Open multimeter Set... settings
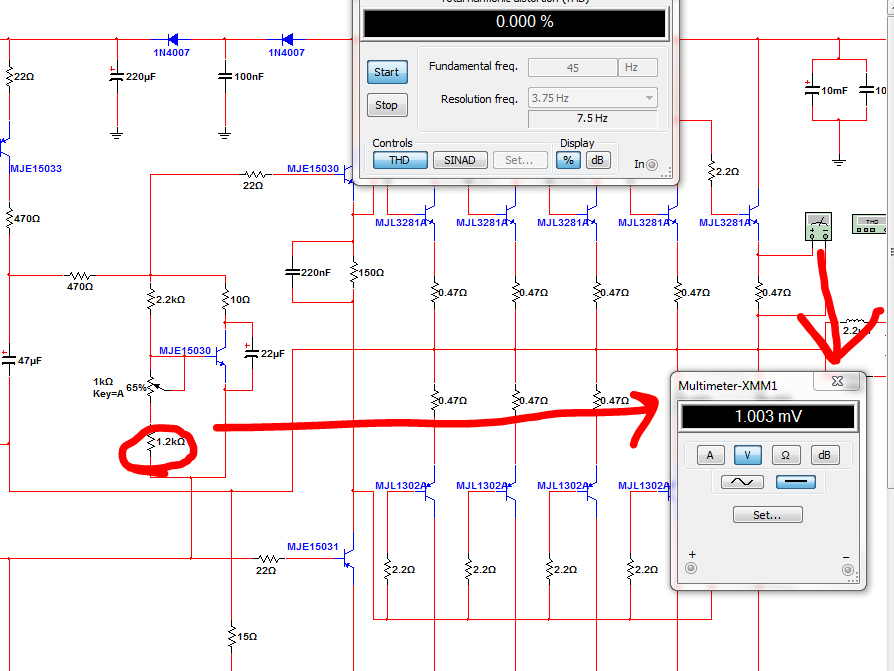 click(767, 515)
